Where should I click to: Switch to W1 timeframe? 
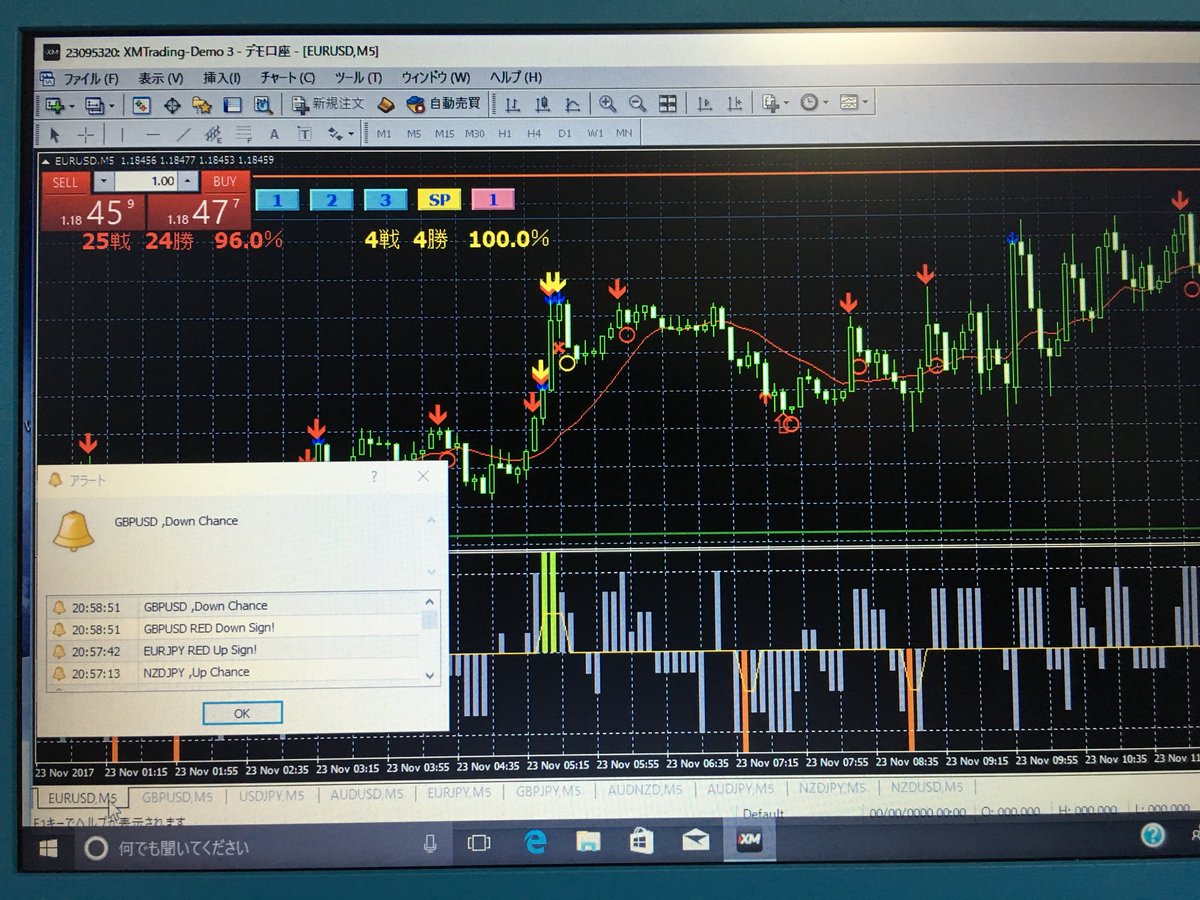pos(595,134)
